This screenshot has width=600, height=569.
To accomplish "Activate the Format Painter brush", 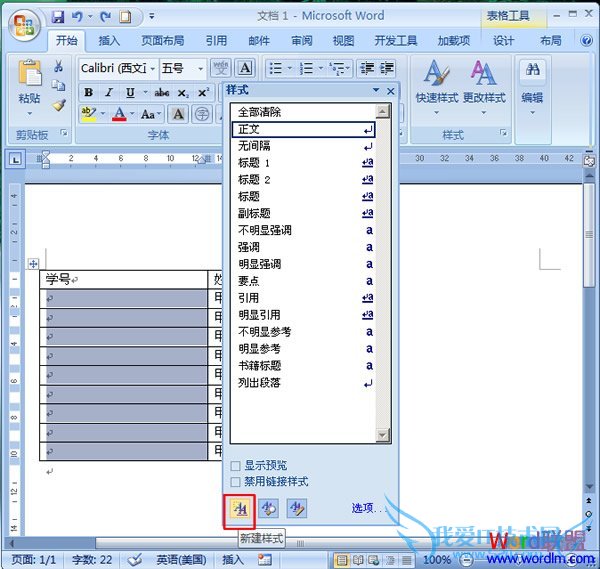I will pyautogui.click(x=59, y=105).
